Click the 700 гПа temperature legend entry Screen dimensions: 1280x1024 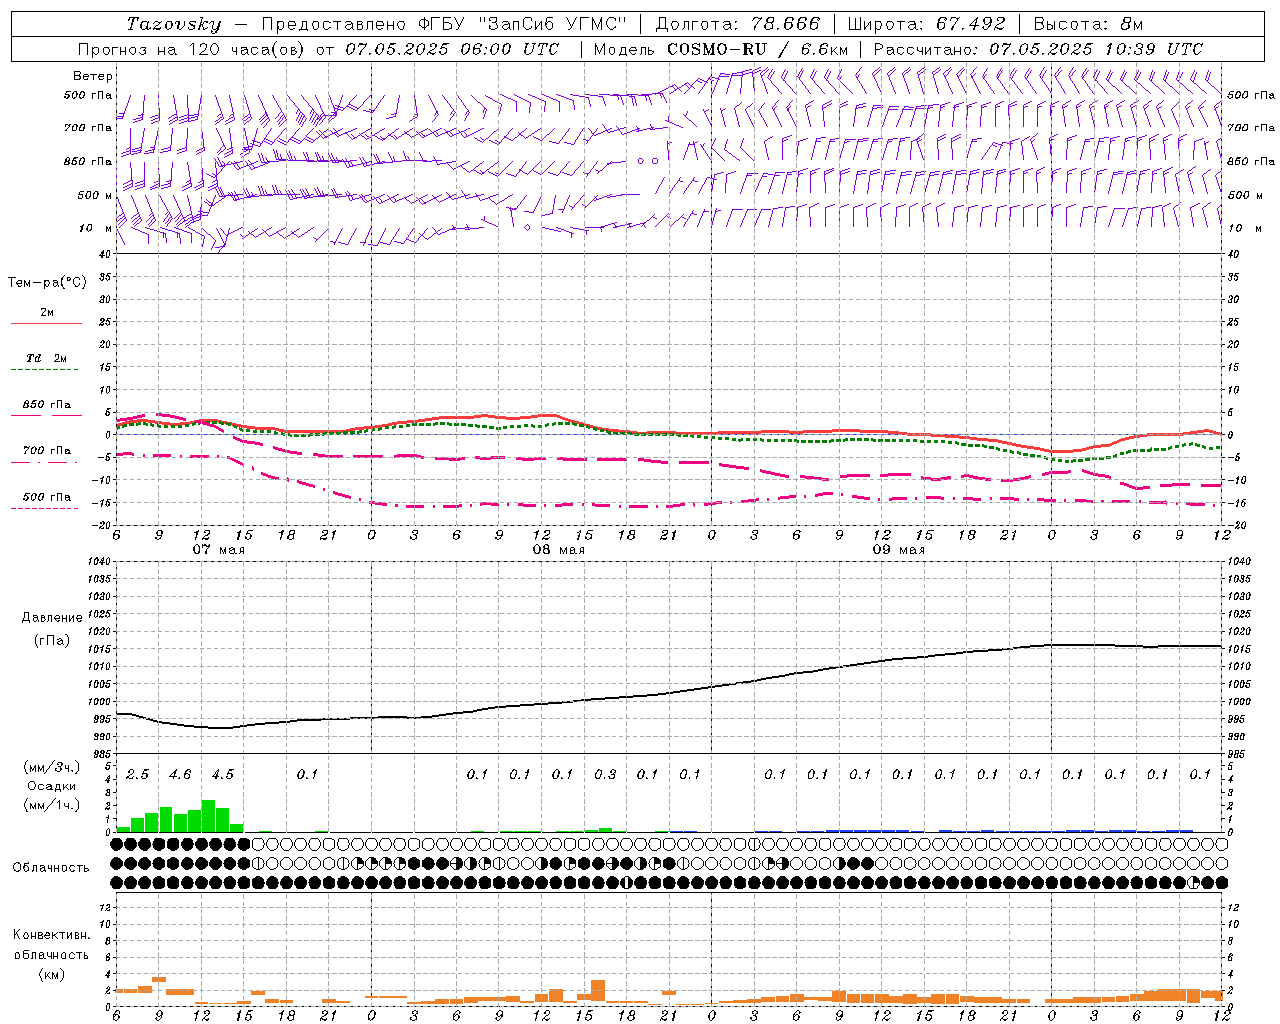(47, 451)
